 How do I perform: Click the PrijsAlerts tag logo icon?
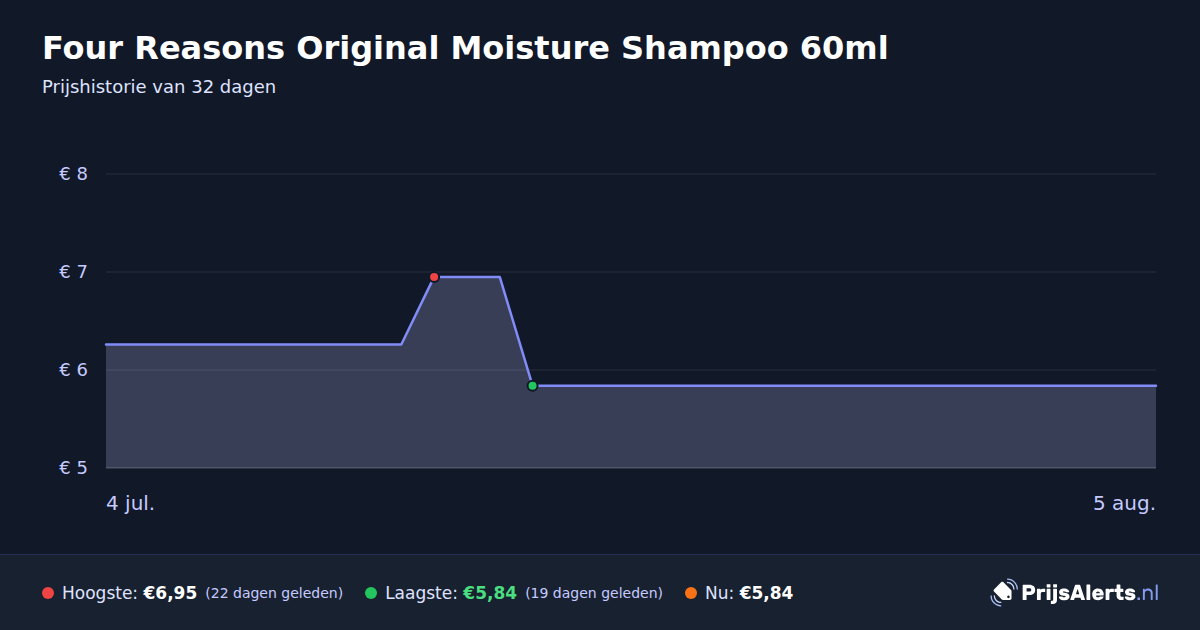1003,592
